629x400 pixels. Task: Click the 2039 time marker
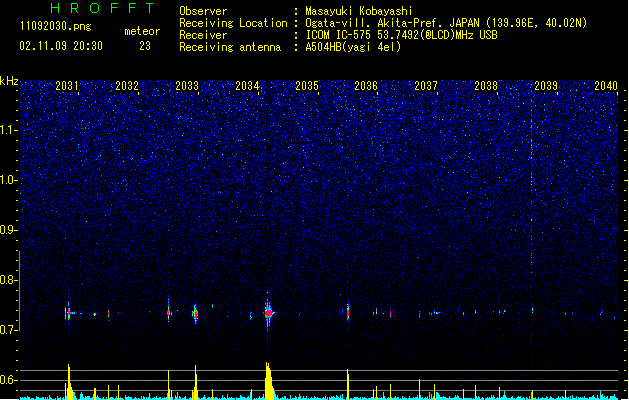click(546, 86)
